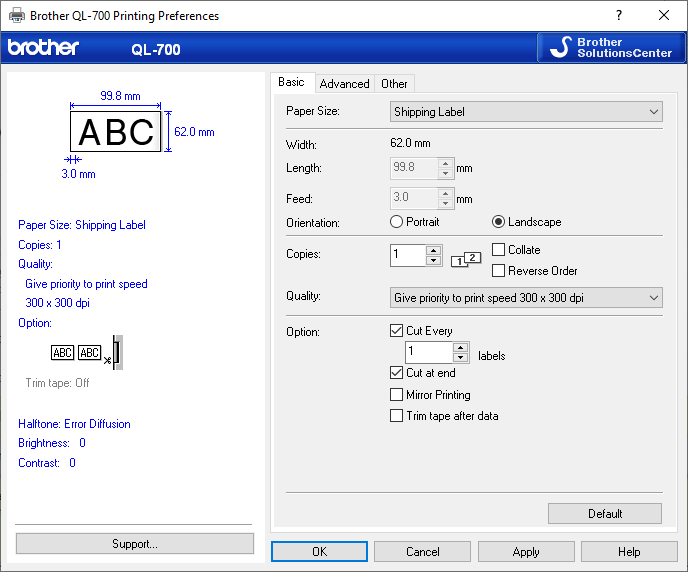Click the ABC label preview image

[115, 132]
